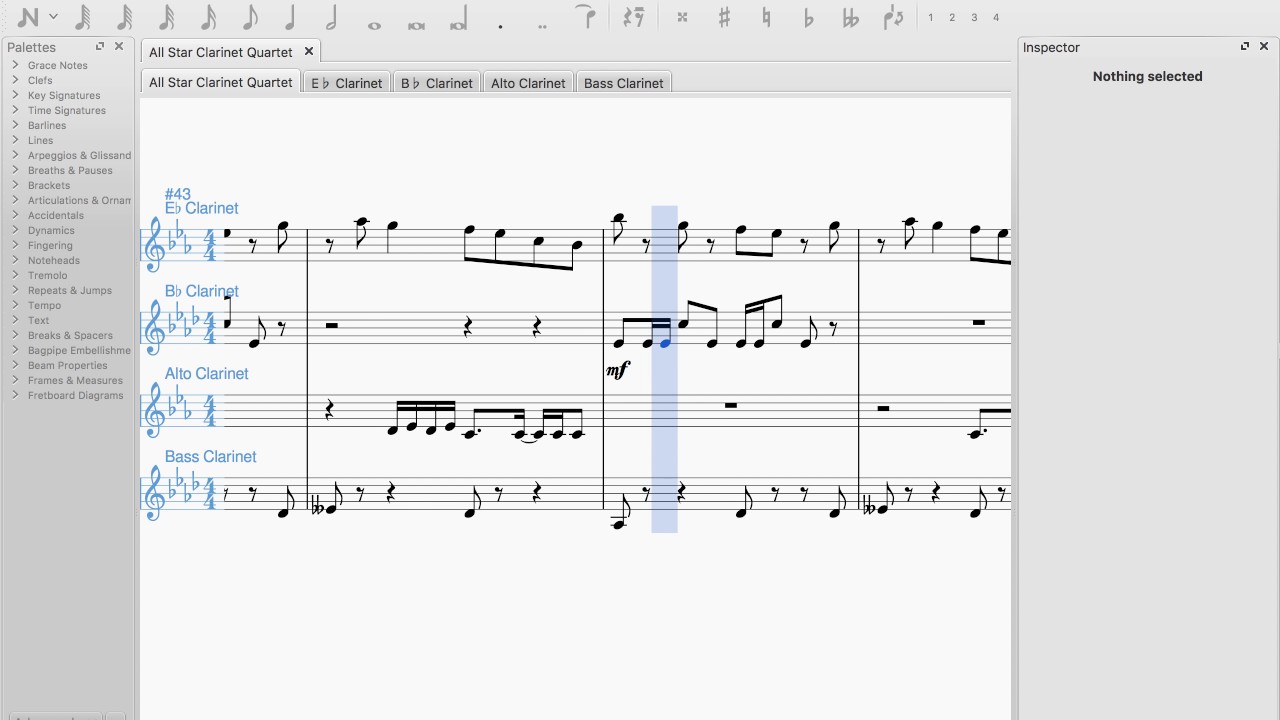Image resolution: width=1280 pixels, height=720 pixels.
Task: Expand the Fretboard Diagrams palette
Action: point(15,395)
